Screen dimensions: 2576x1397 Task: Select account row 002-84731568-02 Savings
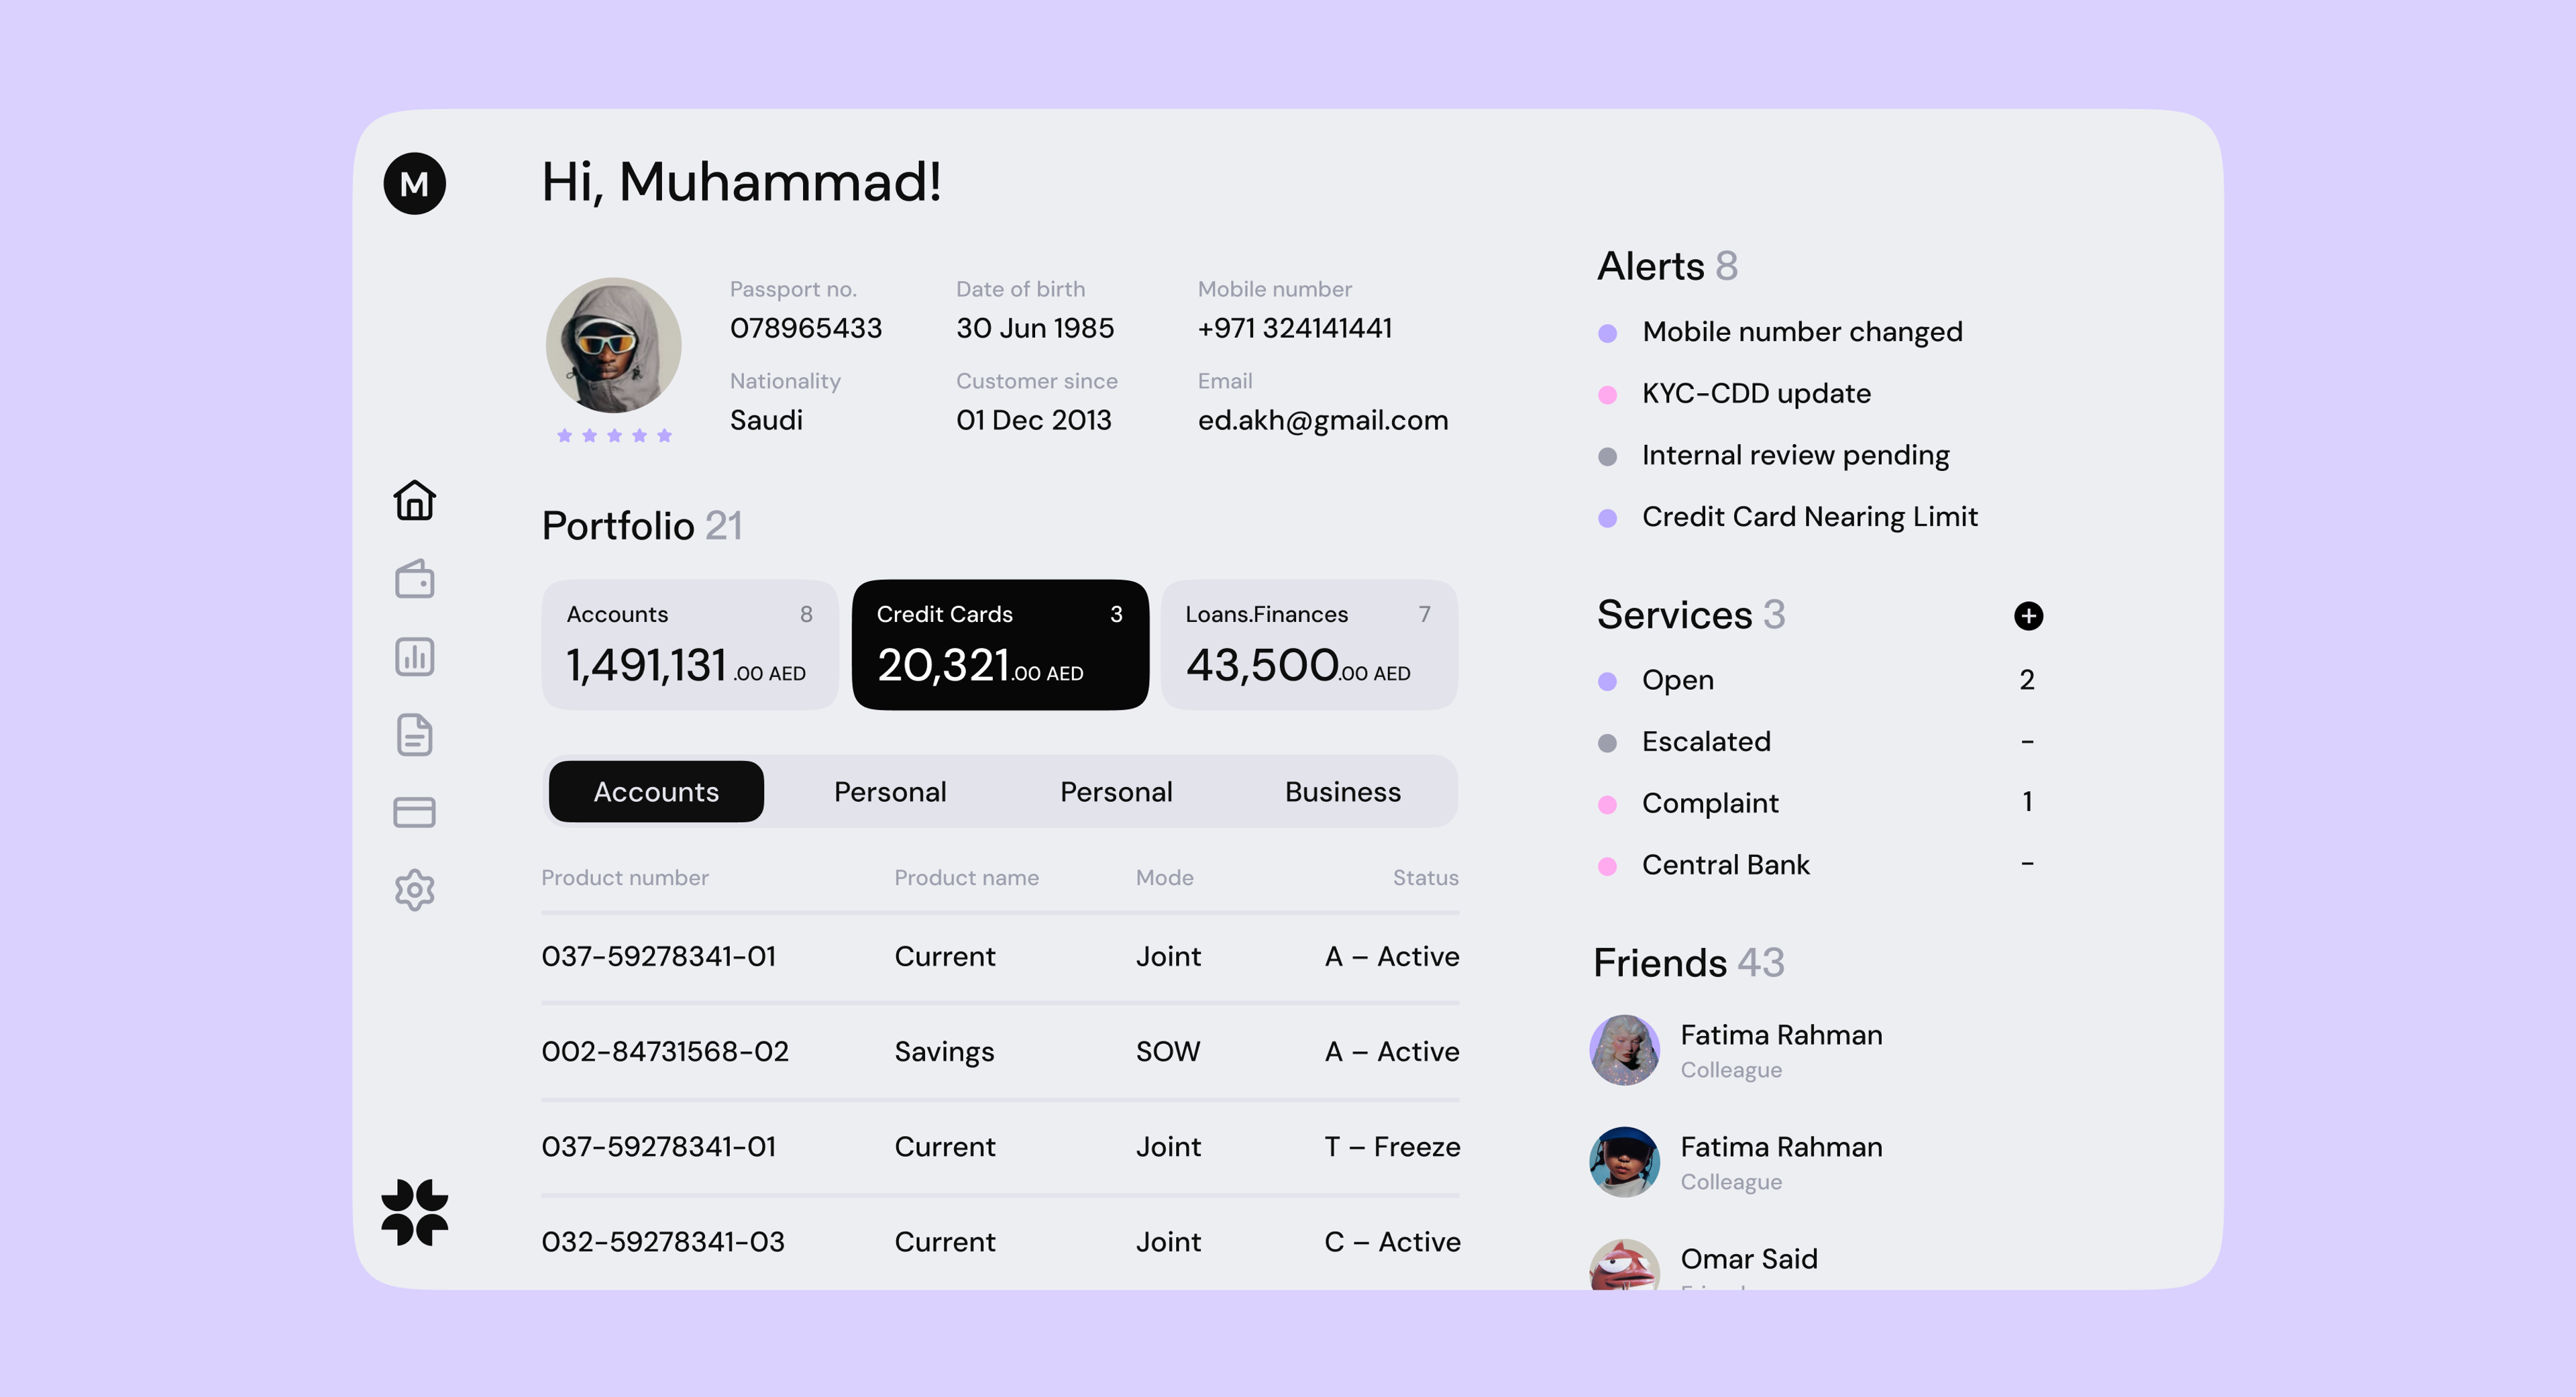tap(1000, 1052)
